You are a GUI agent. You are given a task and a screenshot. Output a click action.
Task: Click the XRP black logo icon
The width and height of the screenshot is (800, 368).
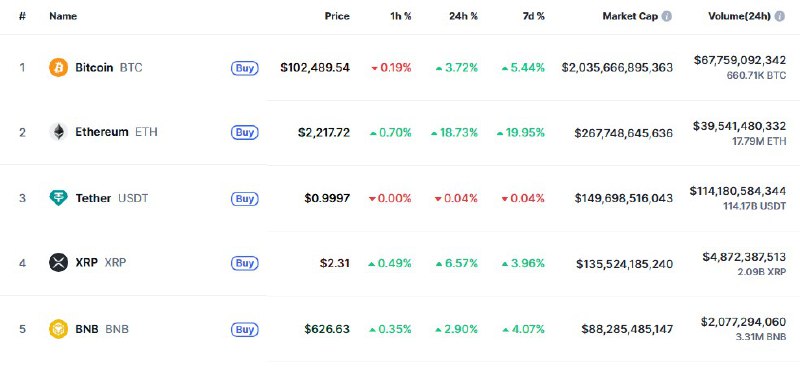[x=58, y=263]
